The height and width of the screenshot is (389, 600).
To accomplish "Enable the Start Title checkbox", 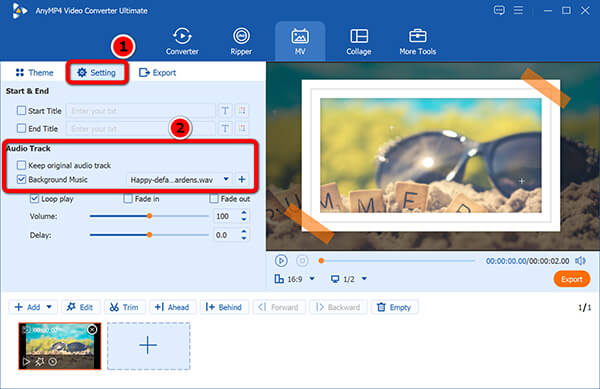I will pos(21,111).
